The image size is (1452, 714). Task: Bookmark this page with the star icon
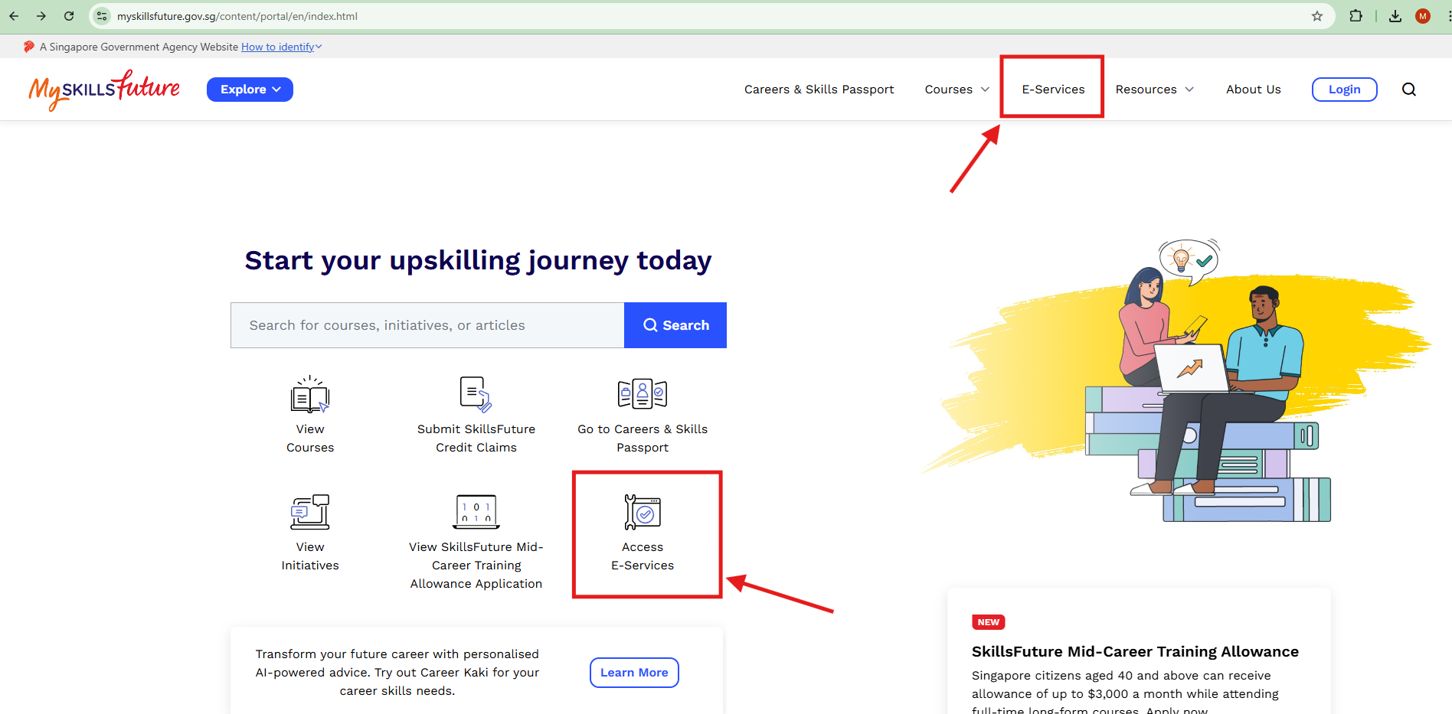1317,16
